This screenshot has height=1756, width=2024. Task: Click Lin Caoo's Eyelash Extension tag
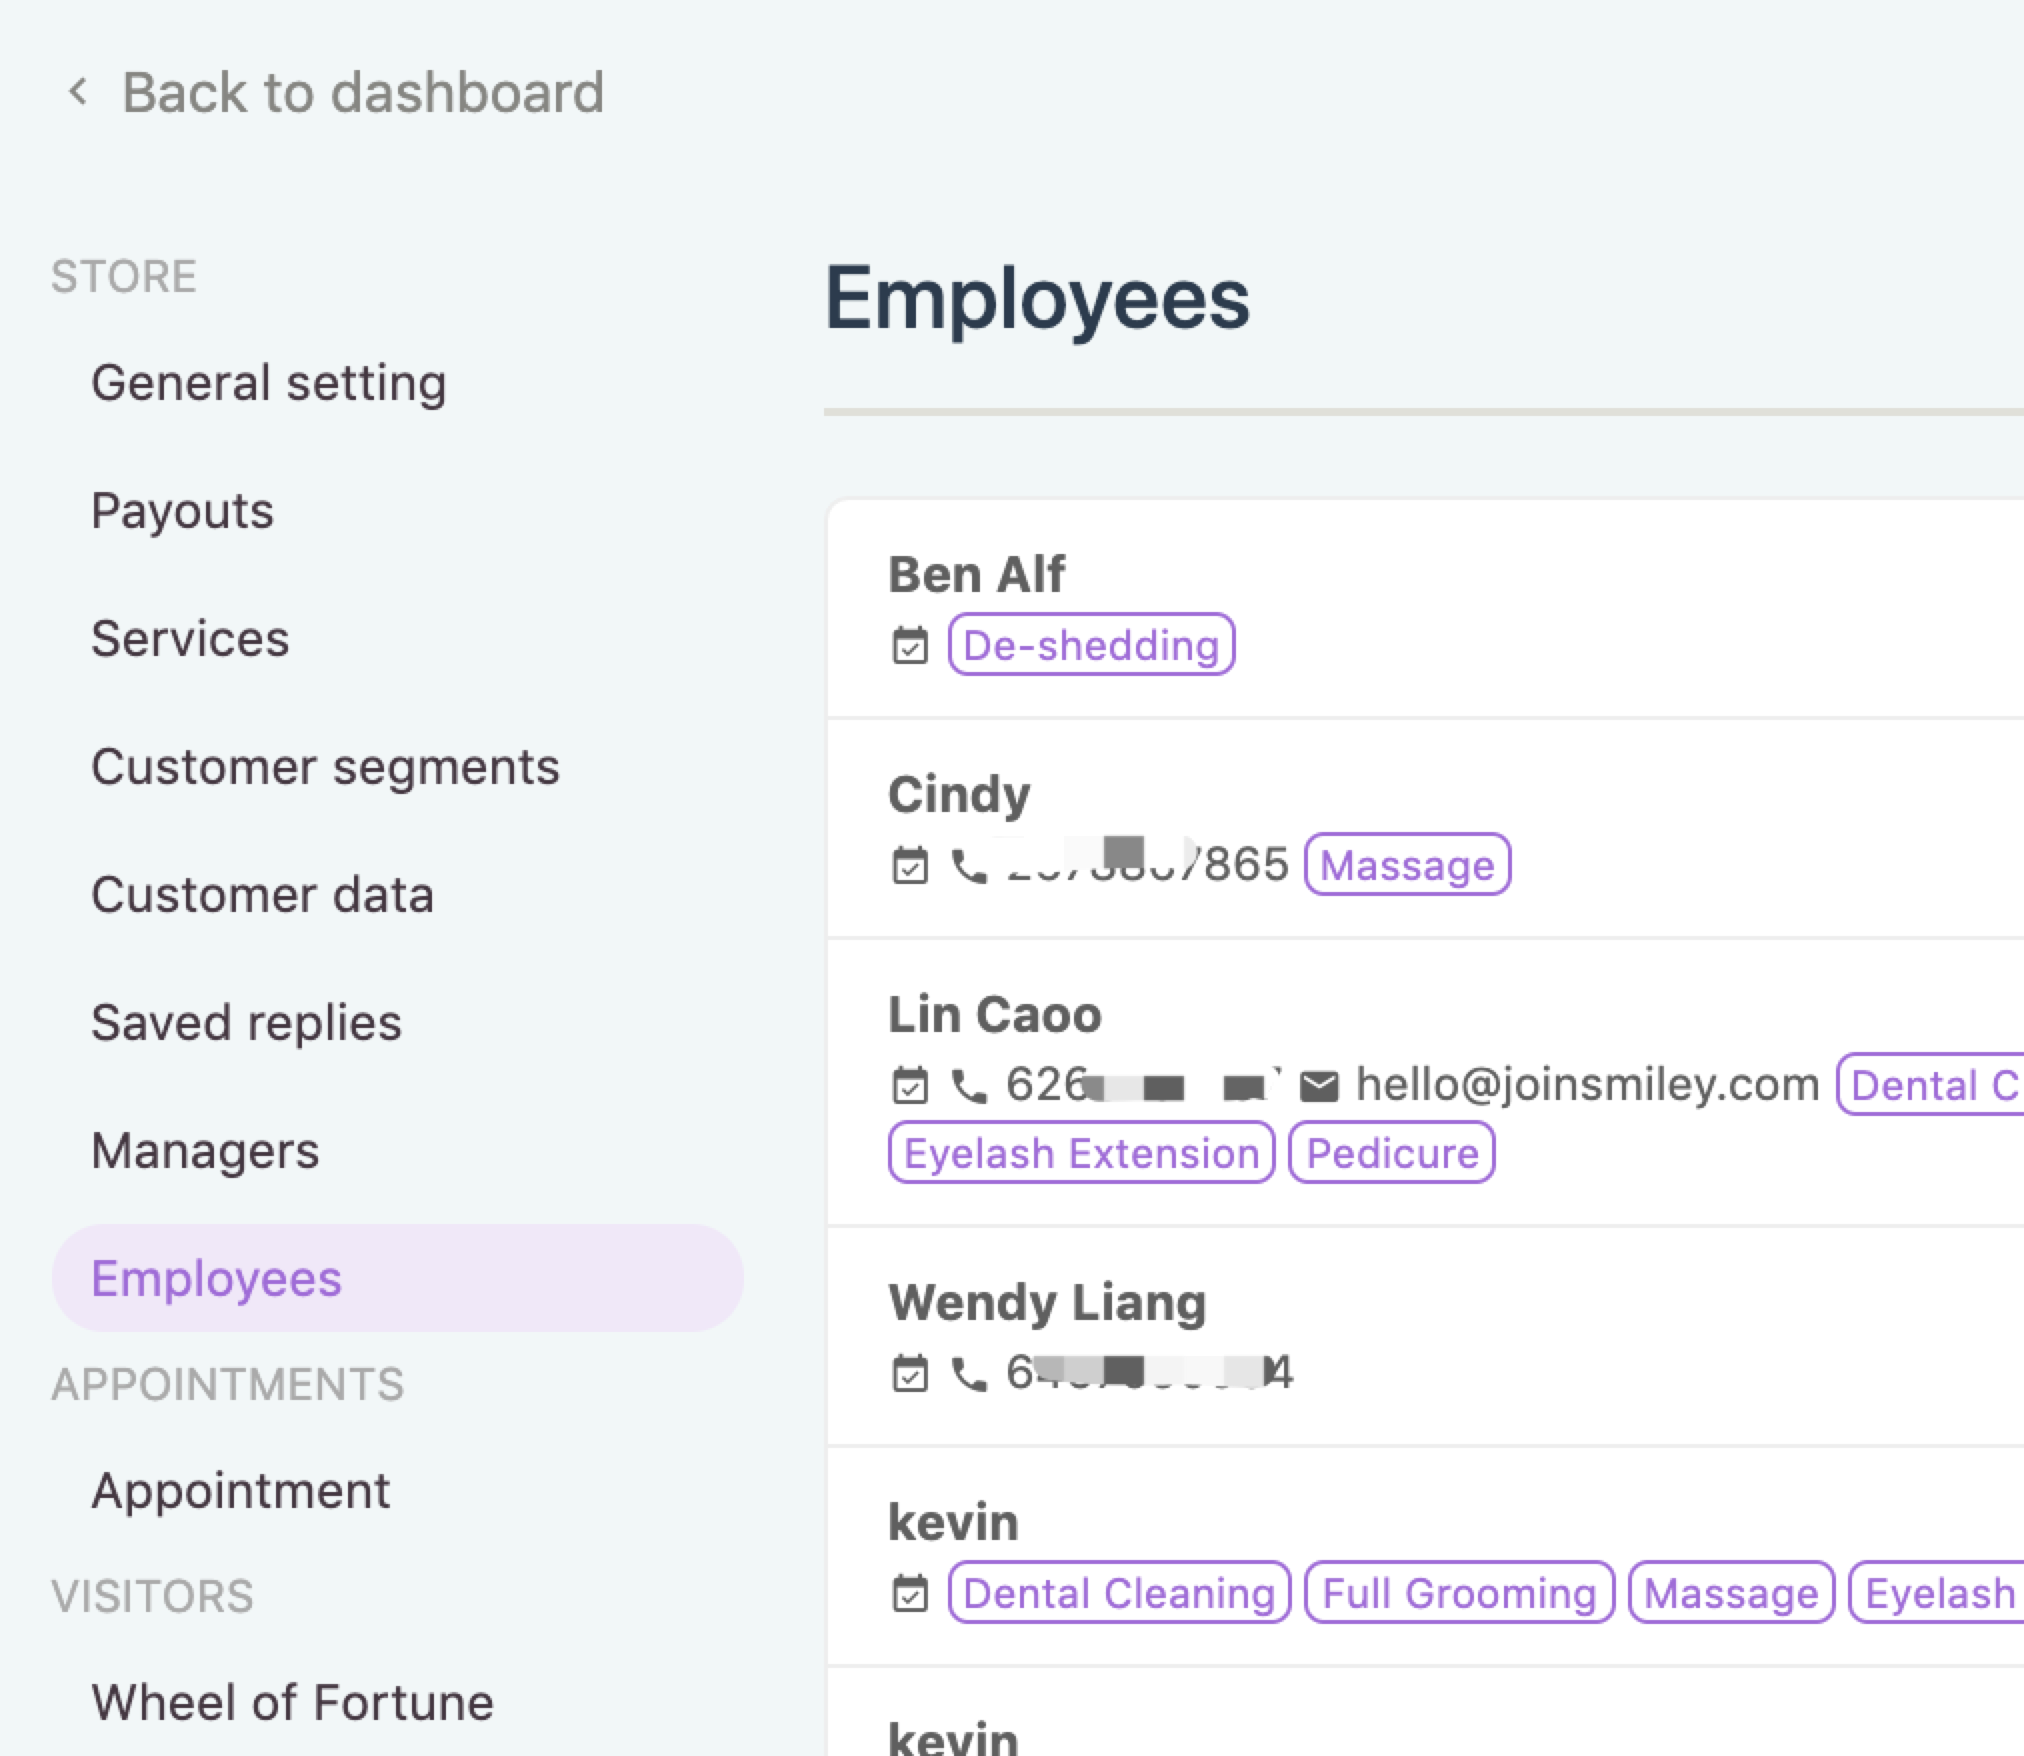(1081, 1153)
